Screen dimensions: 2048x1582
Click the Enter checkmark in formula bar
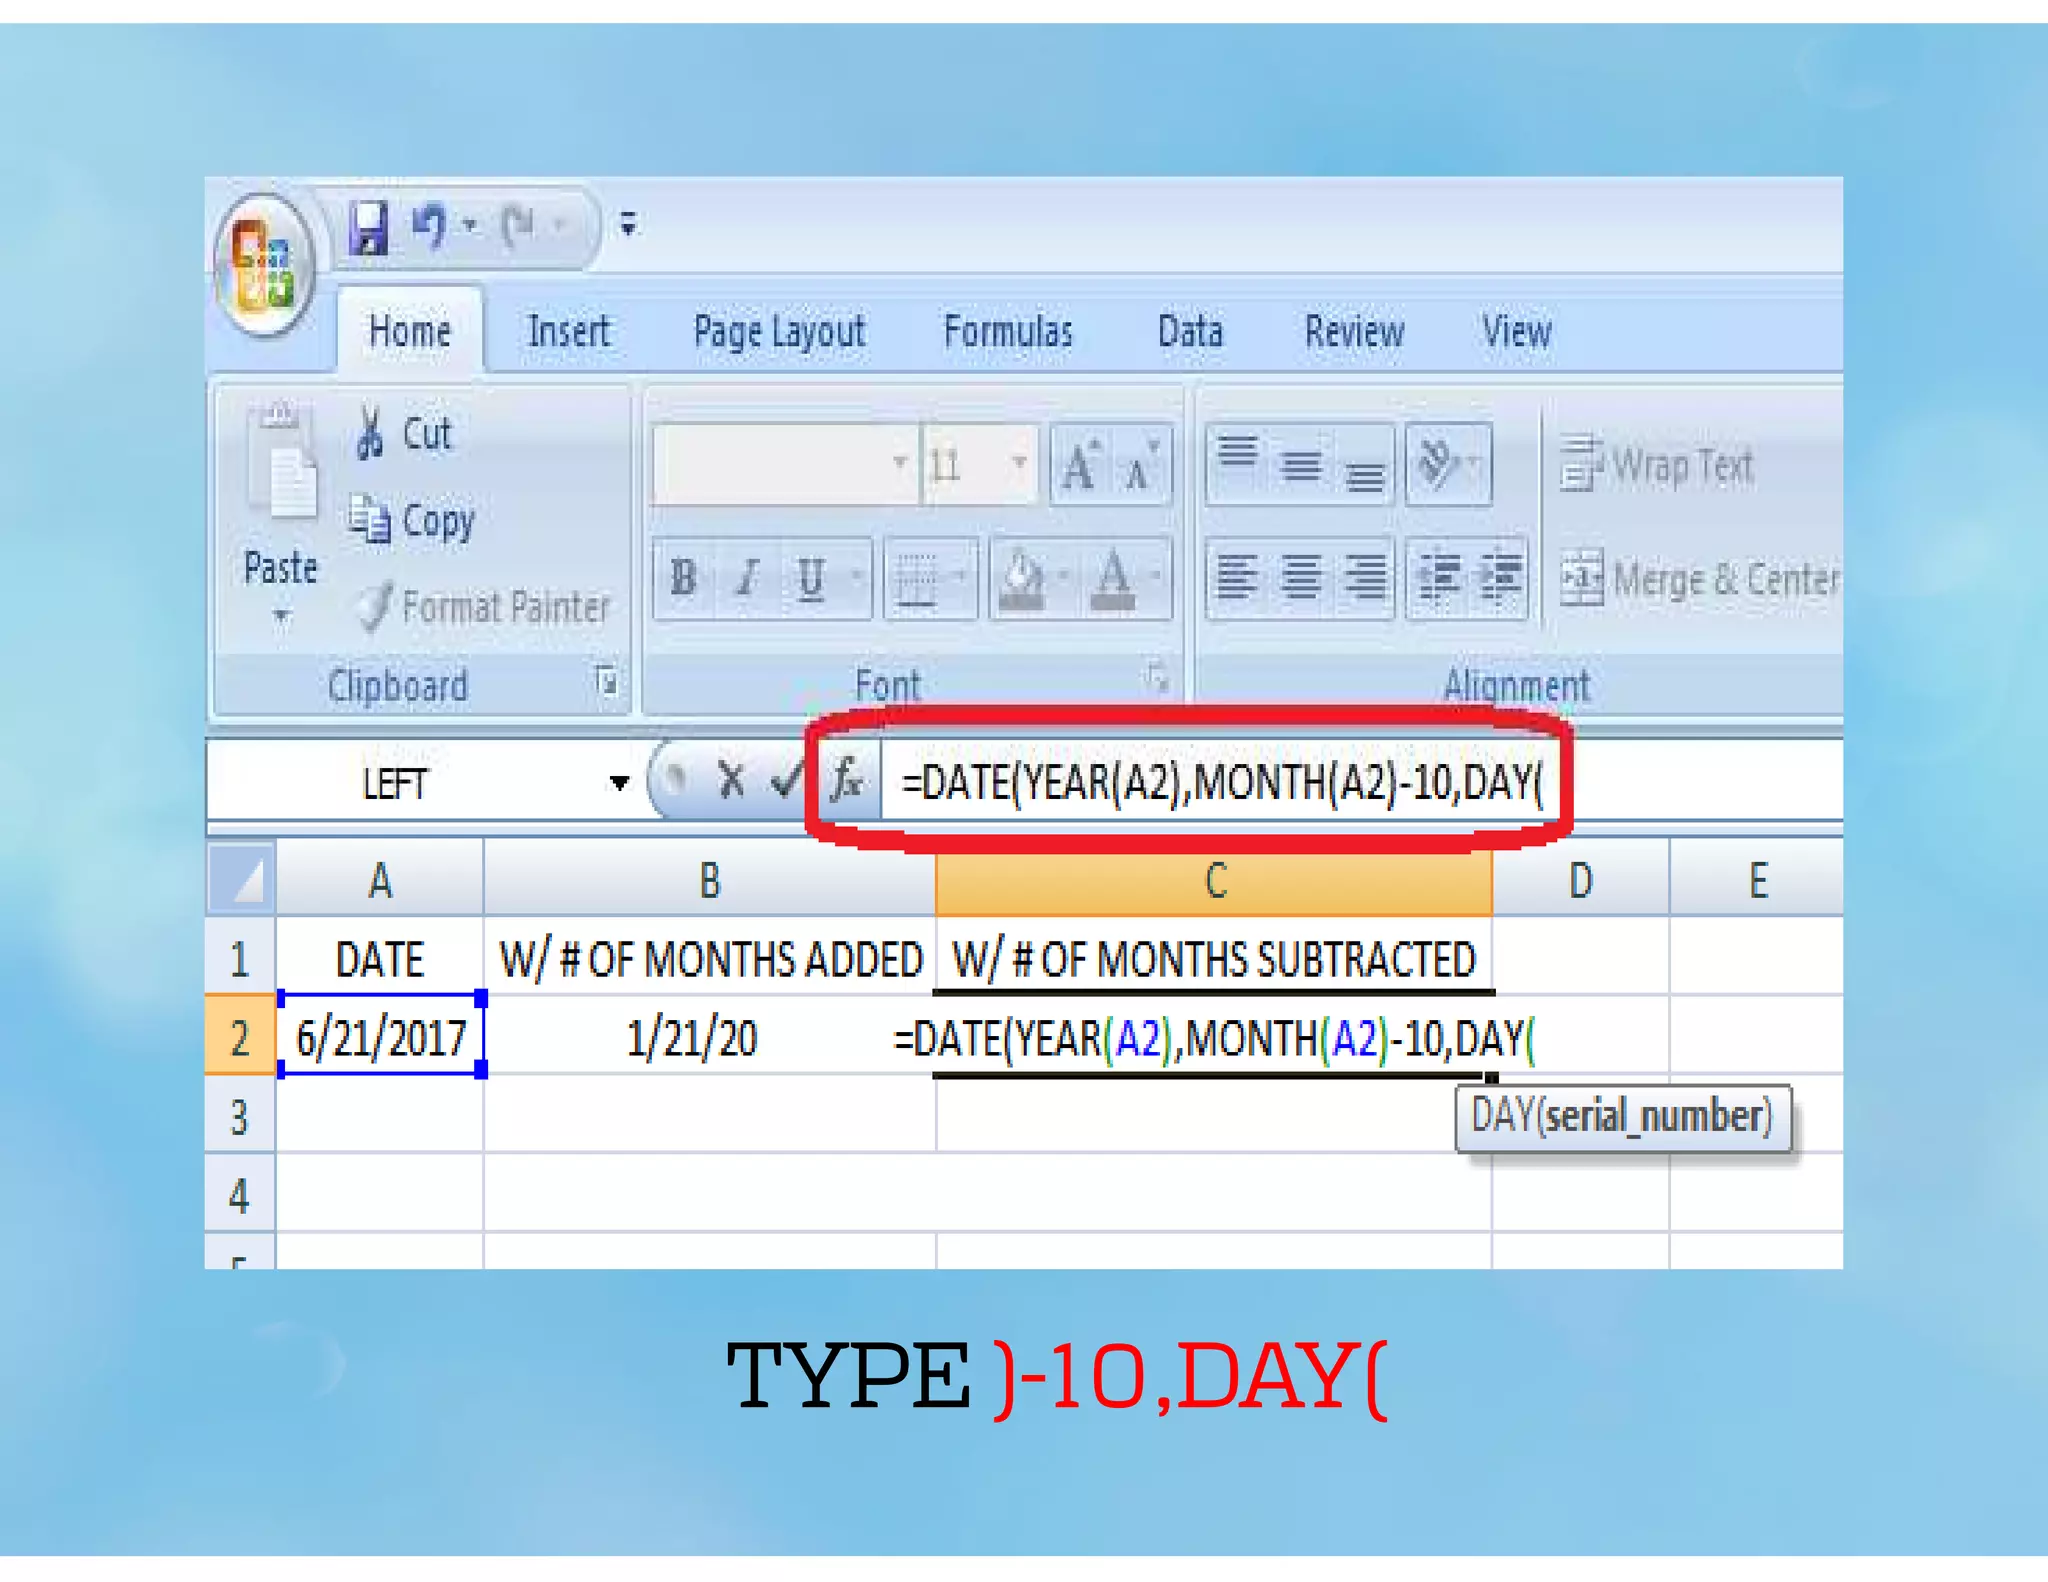pos(786,780)
